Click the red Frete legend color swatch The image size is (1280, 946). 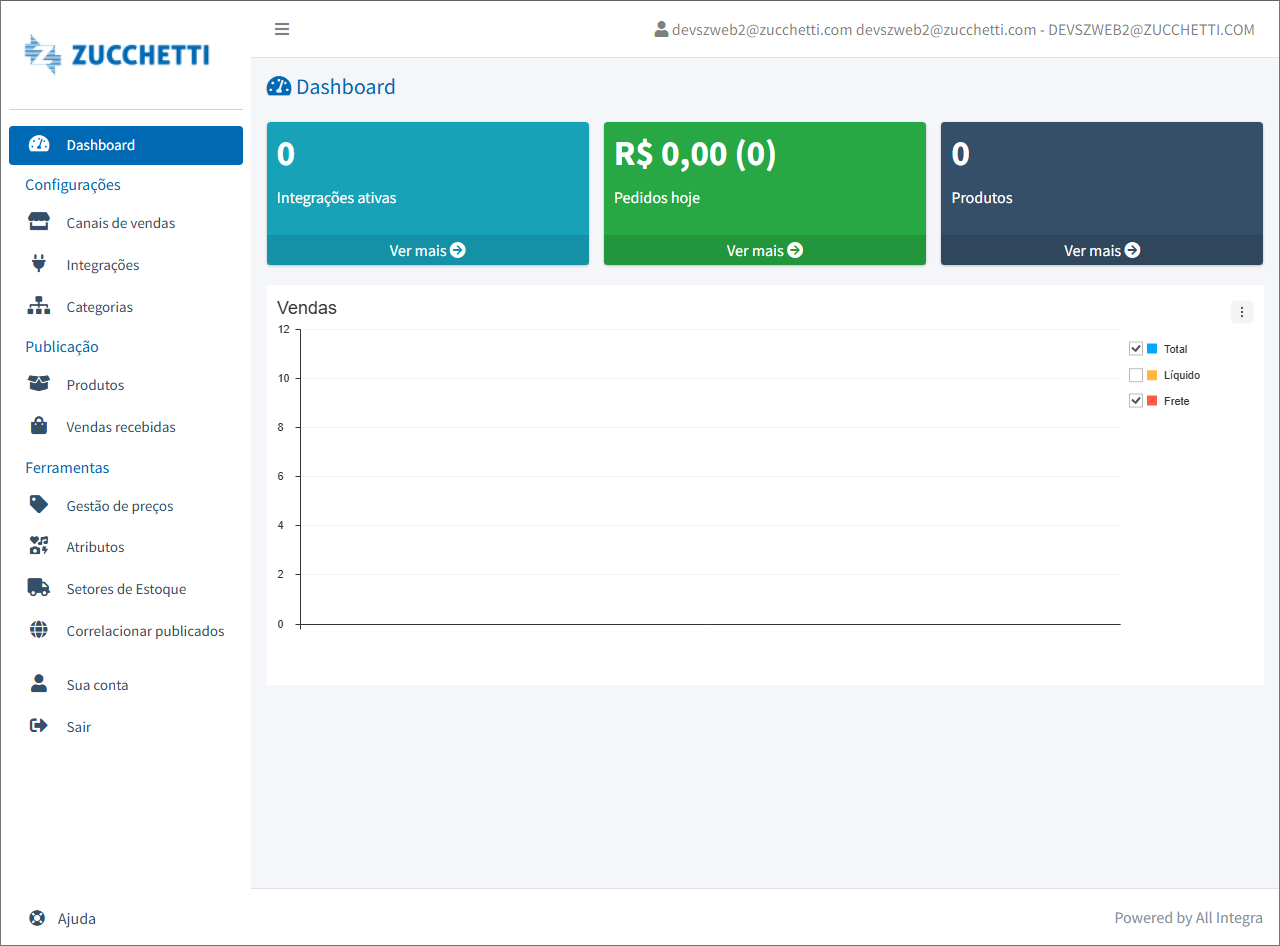pyautogui.click(x=1152, y=401)
